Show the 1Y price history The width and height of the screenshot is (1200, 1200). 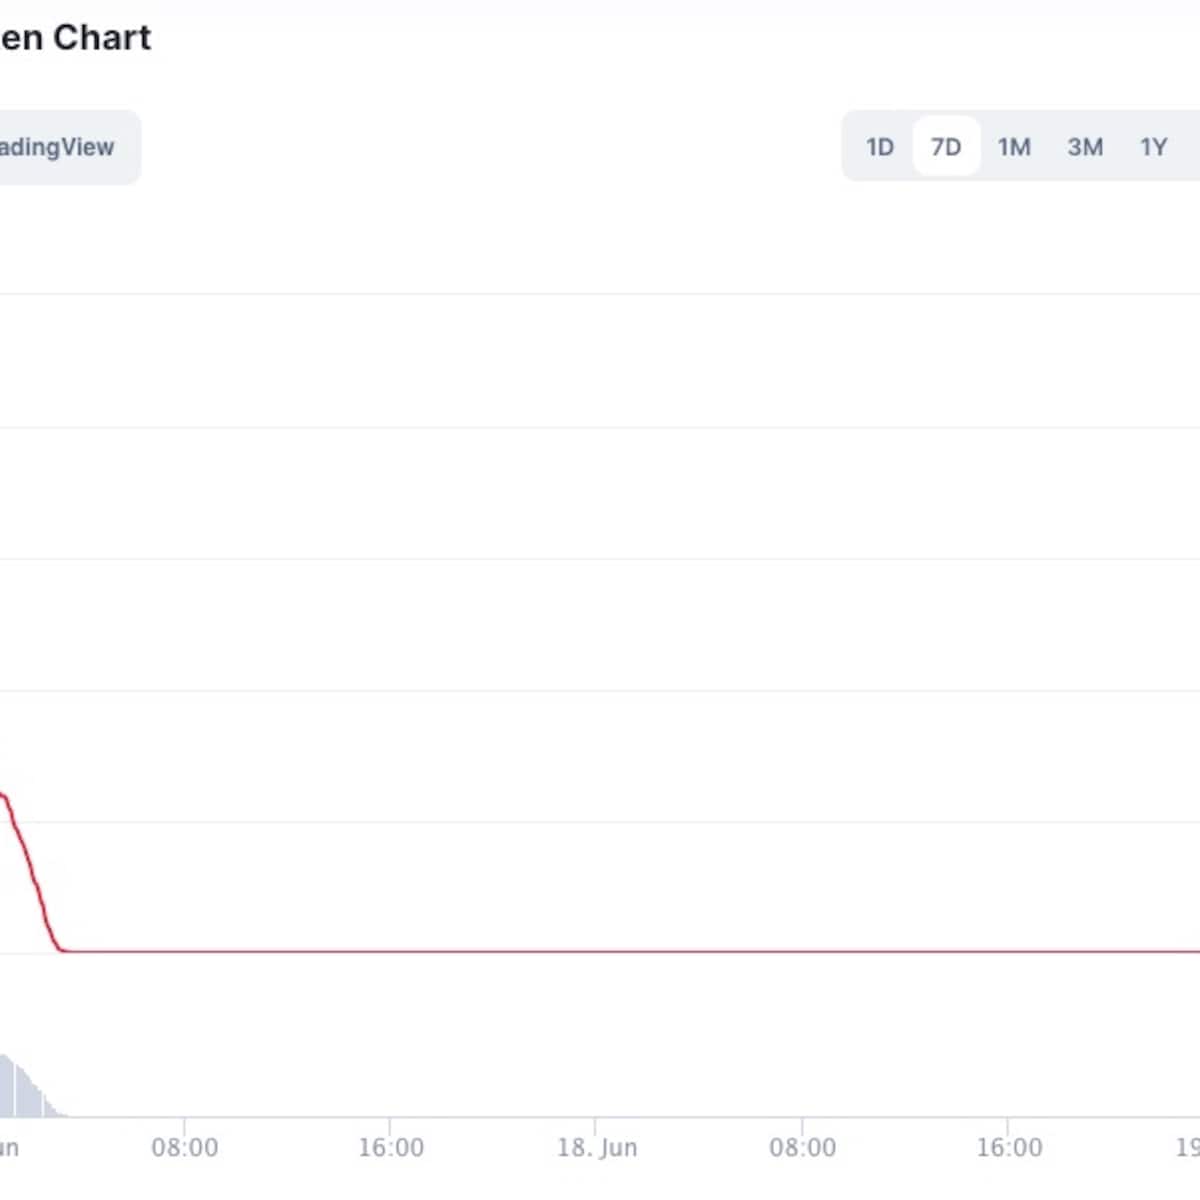[x=1154, y=147]
